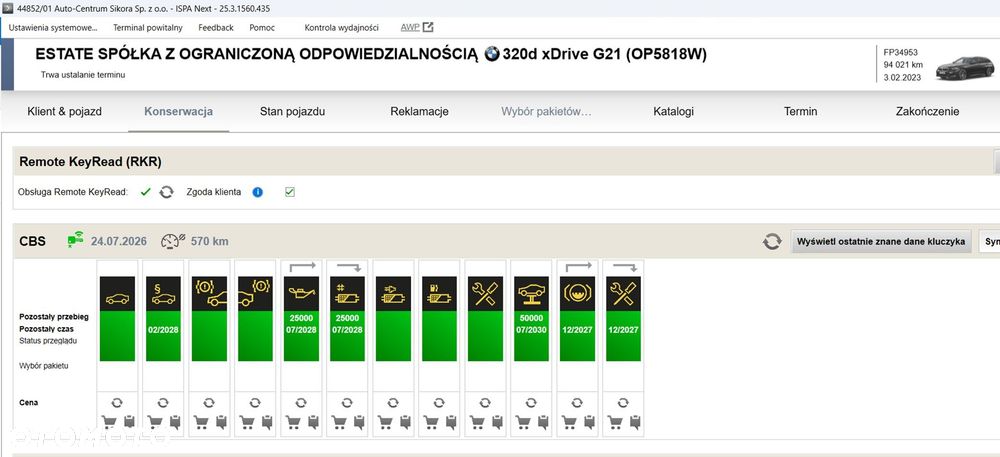Refresh the Remote KeyRead status icon
Viewport: 1000px width, 457px height.
(166, 192)
